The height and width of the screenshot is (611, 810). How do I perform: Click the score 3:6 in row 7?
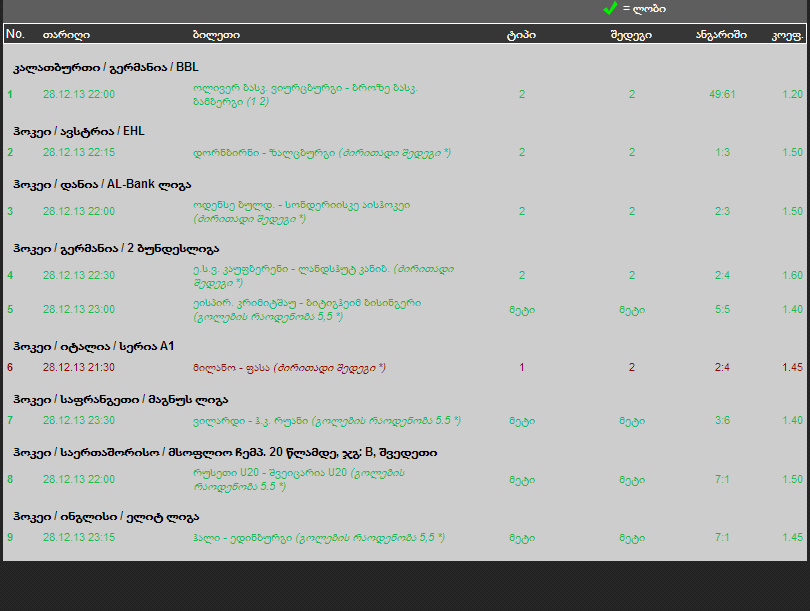pyautogui.click(x=722, y=420)
